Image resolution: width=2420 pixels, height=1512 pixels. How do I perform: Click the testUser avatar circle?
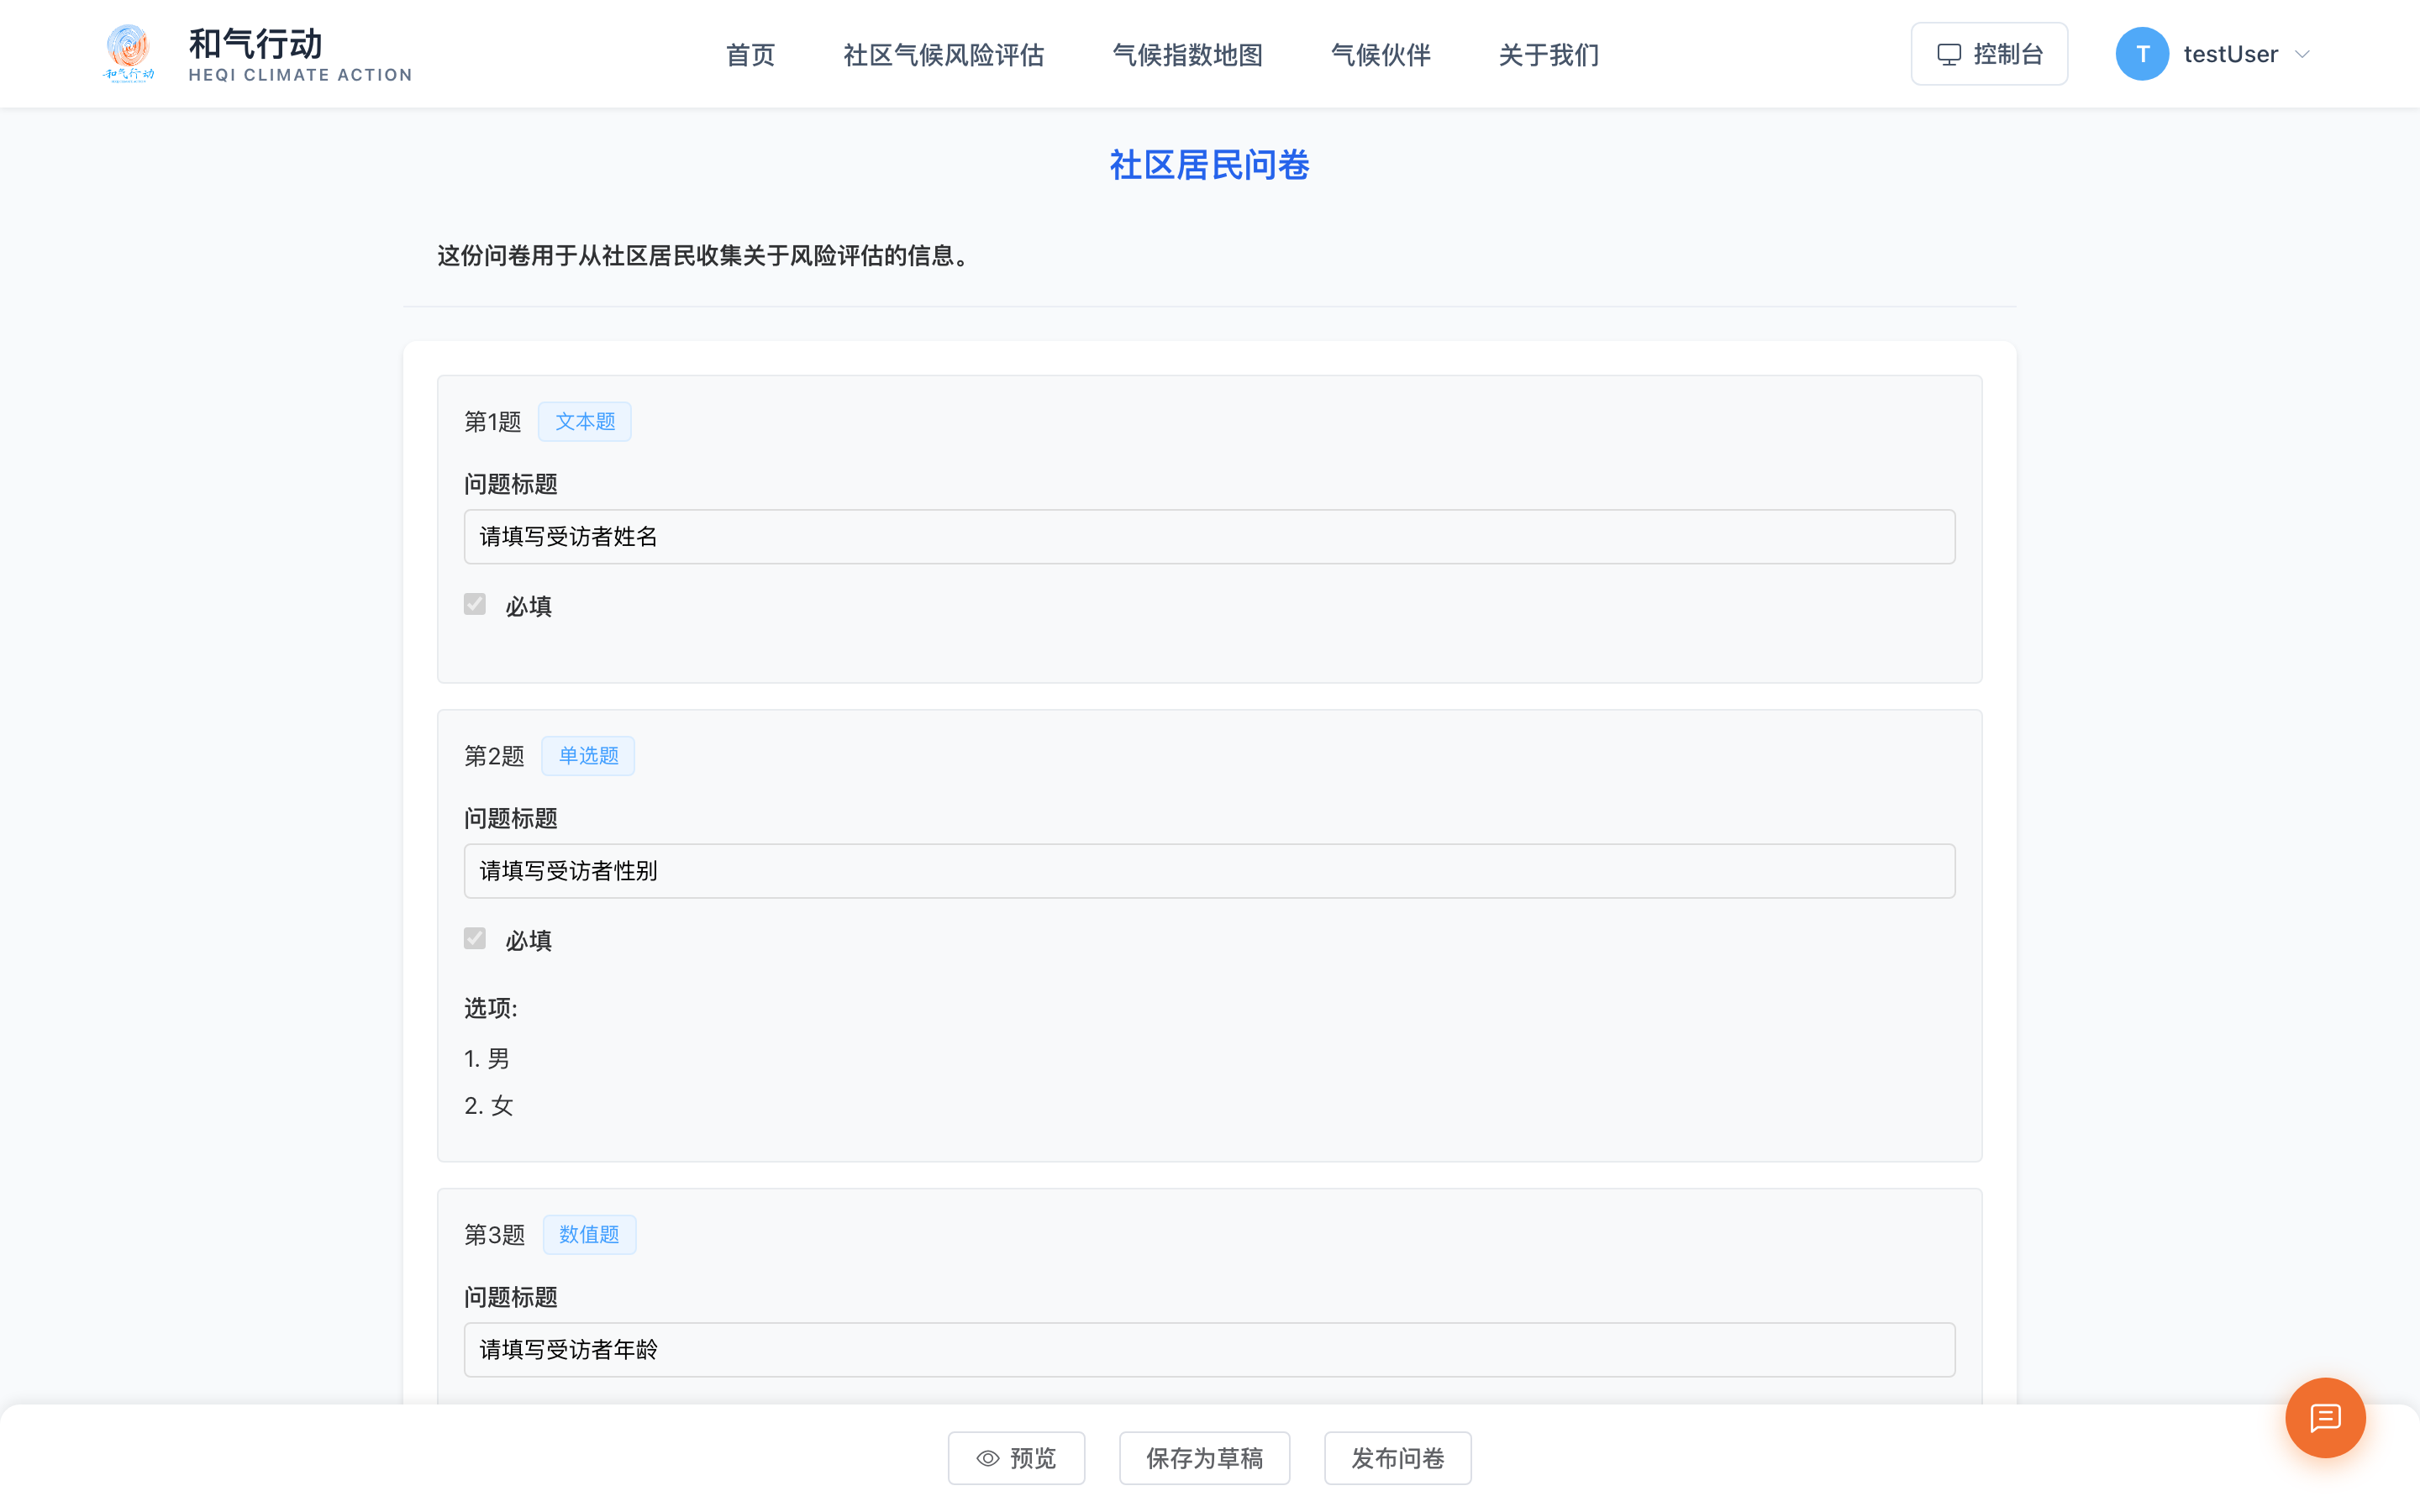[x=2142, y=54]
